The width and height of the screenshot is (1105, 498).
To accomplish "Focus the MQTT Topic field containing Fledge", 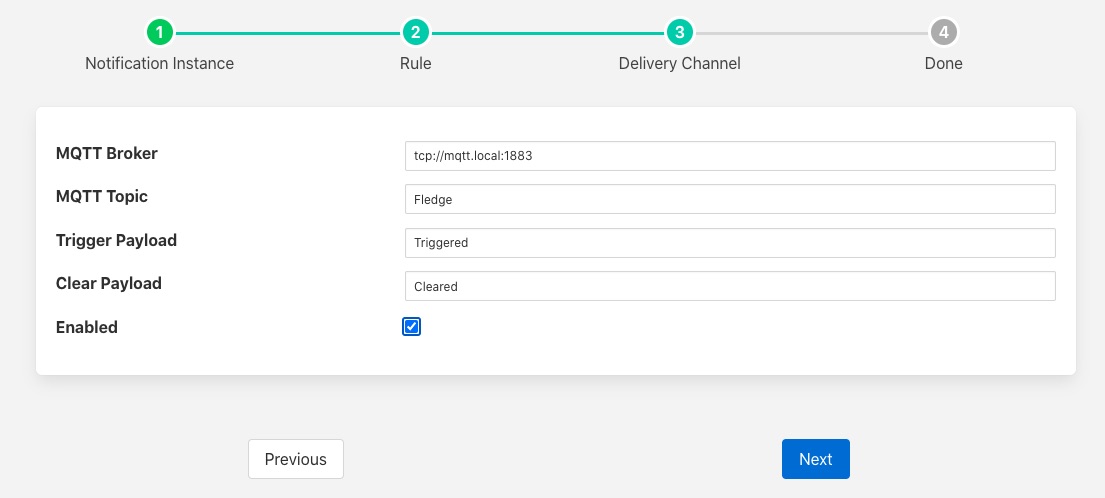I will coord(729,199).
